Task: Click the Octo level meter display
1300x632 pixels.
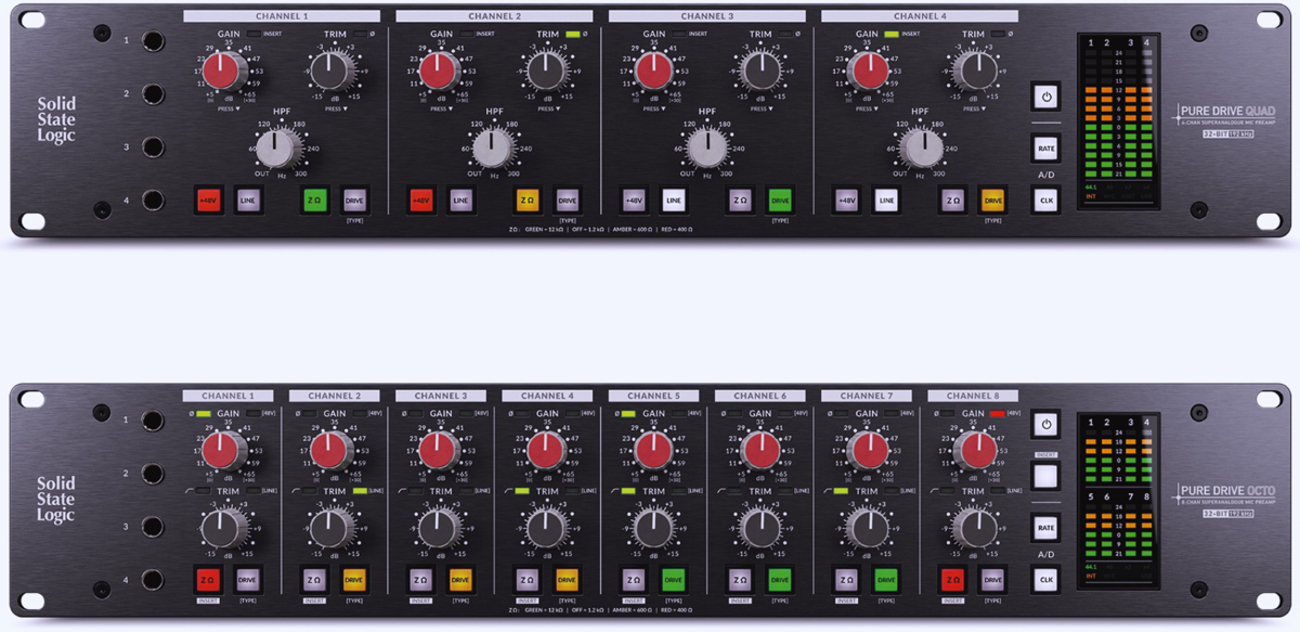Action: coord(1120,502)
